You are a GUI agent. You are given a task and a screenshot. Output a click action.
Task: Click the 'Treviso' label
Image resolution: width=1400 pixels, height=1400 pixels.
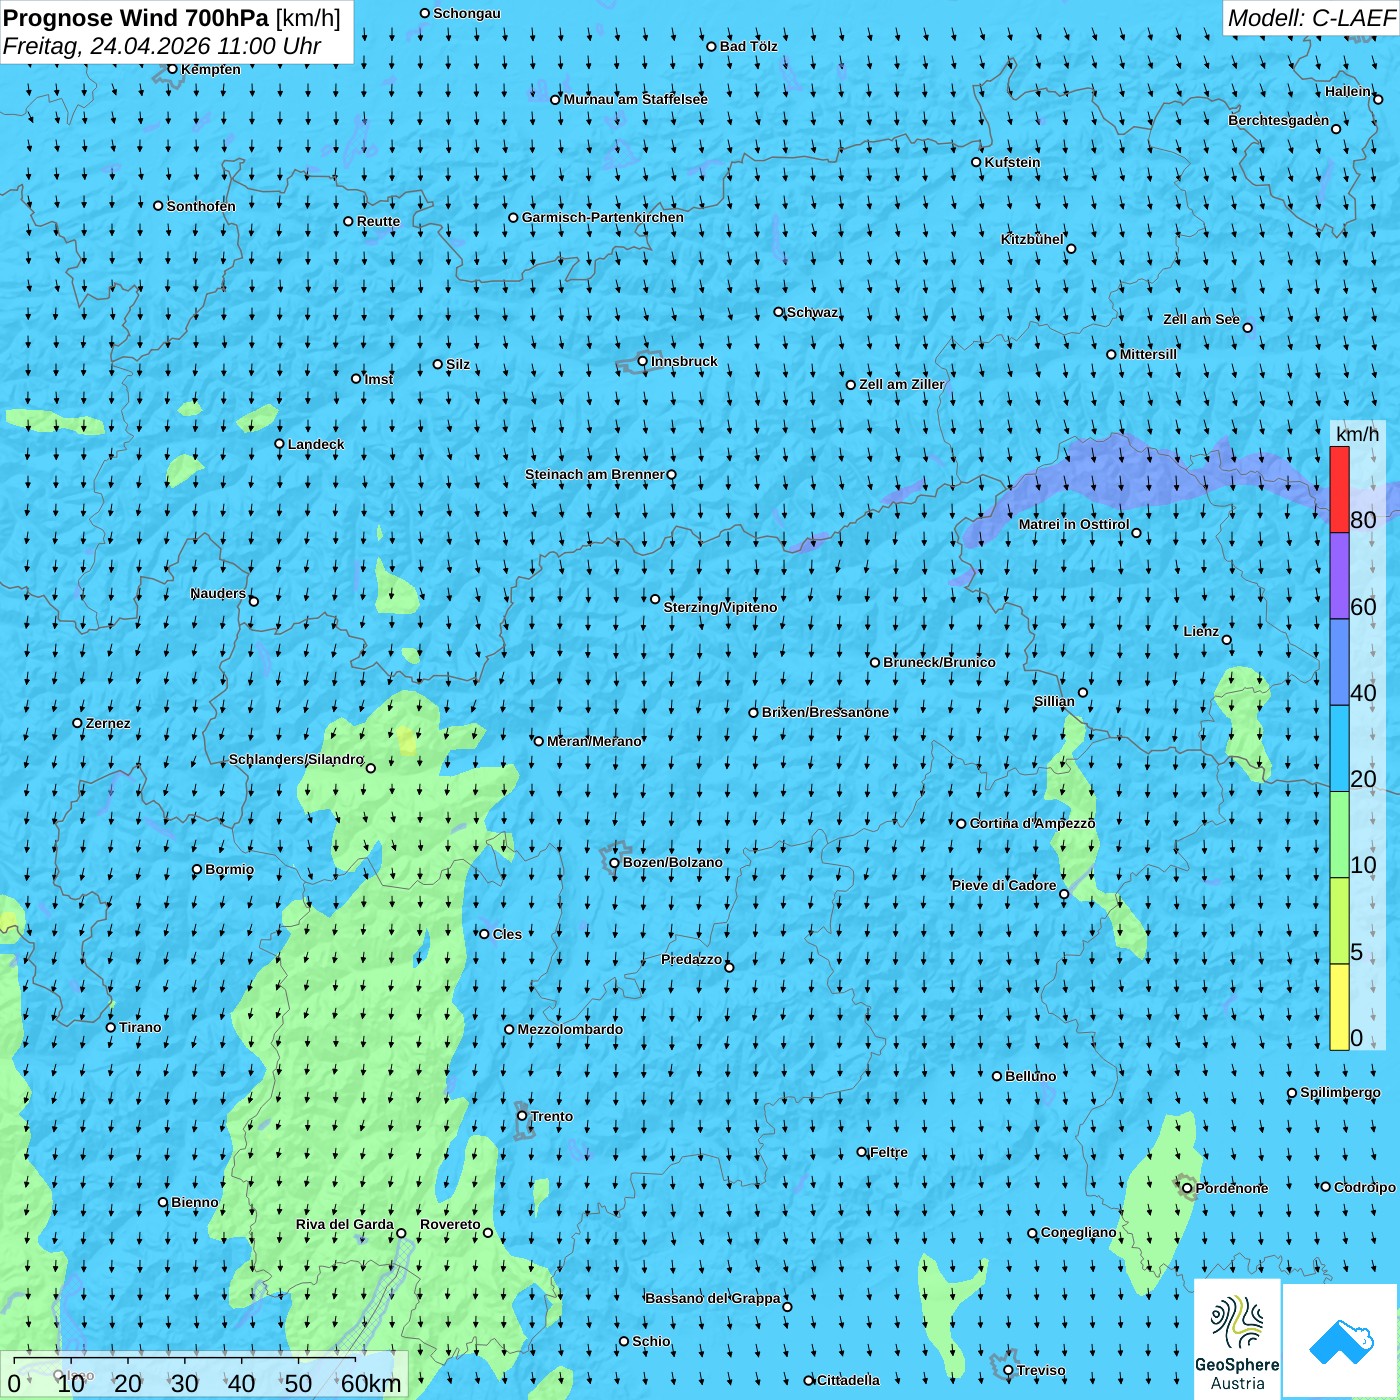point(1041,1370)
